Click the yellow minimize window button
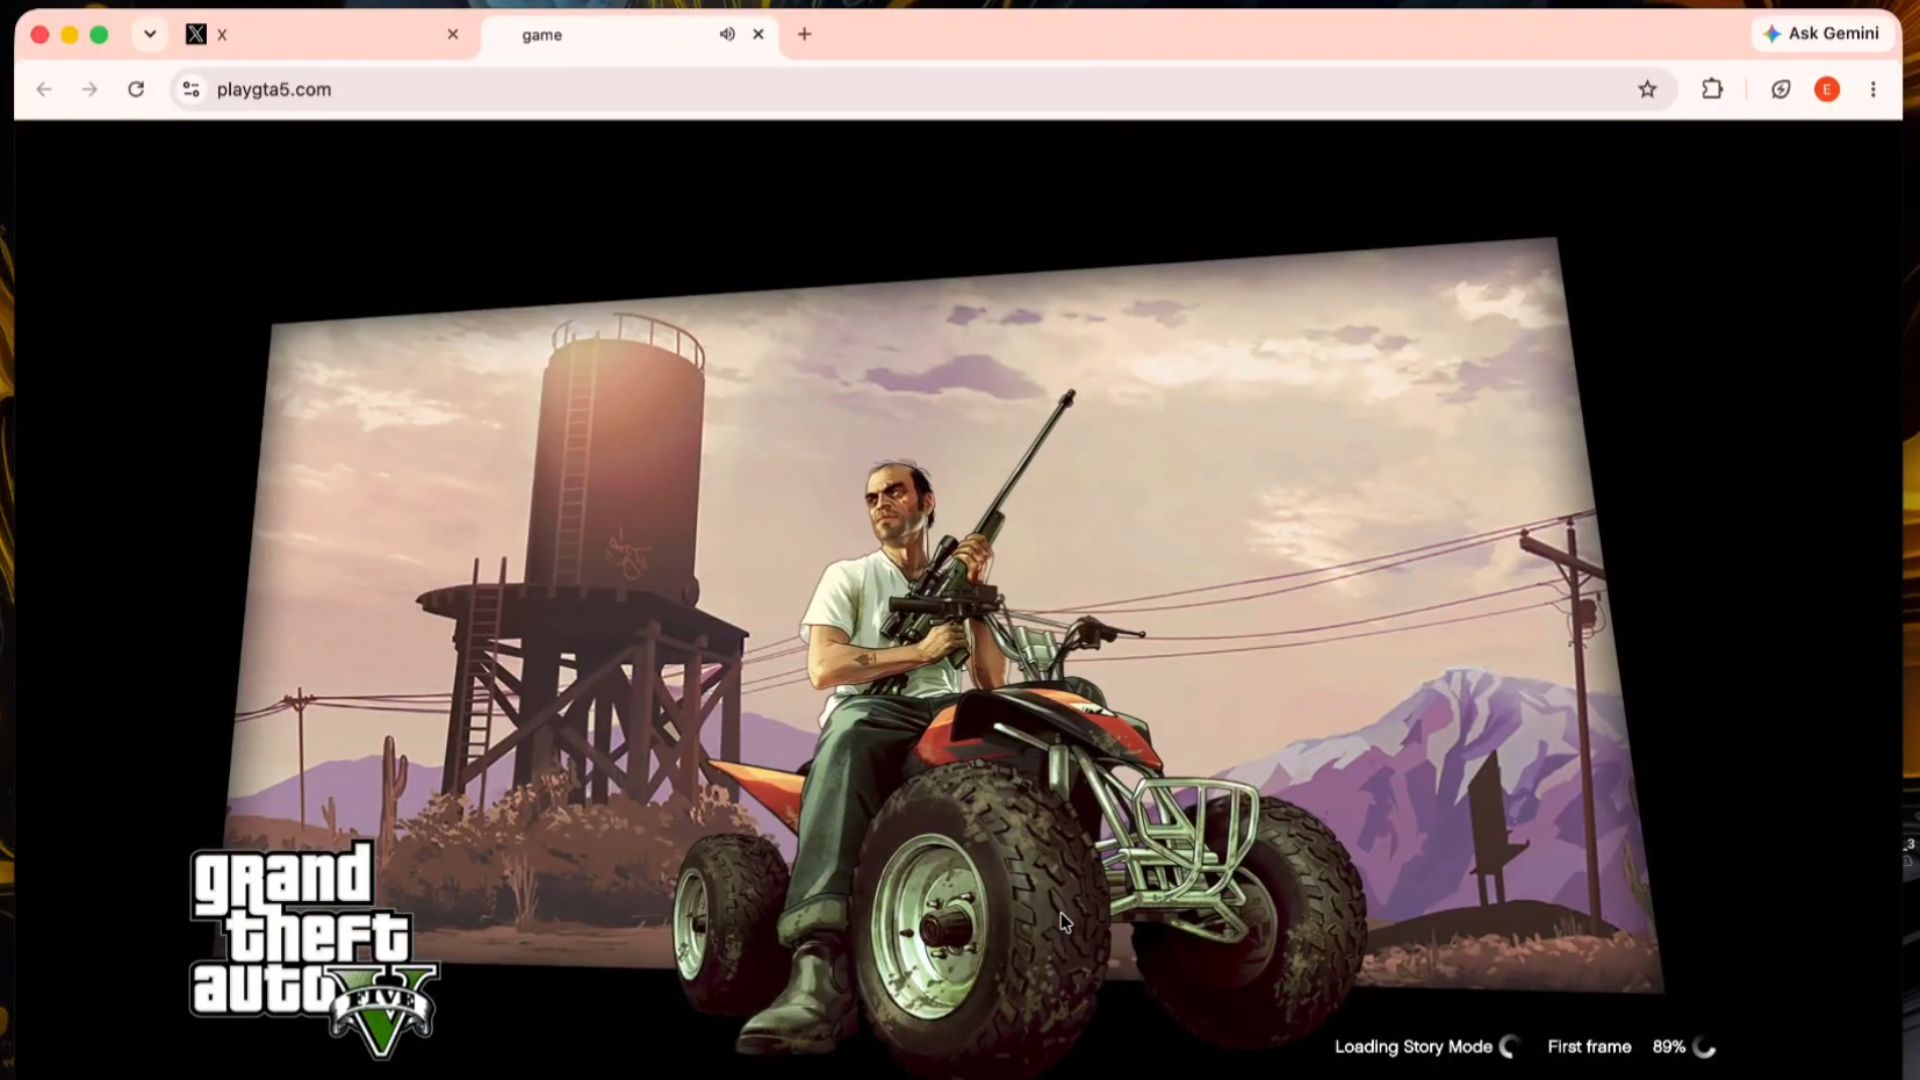The height and width of the screenshot is (1080, 1920). point(69,35)
